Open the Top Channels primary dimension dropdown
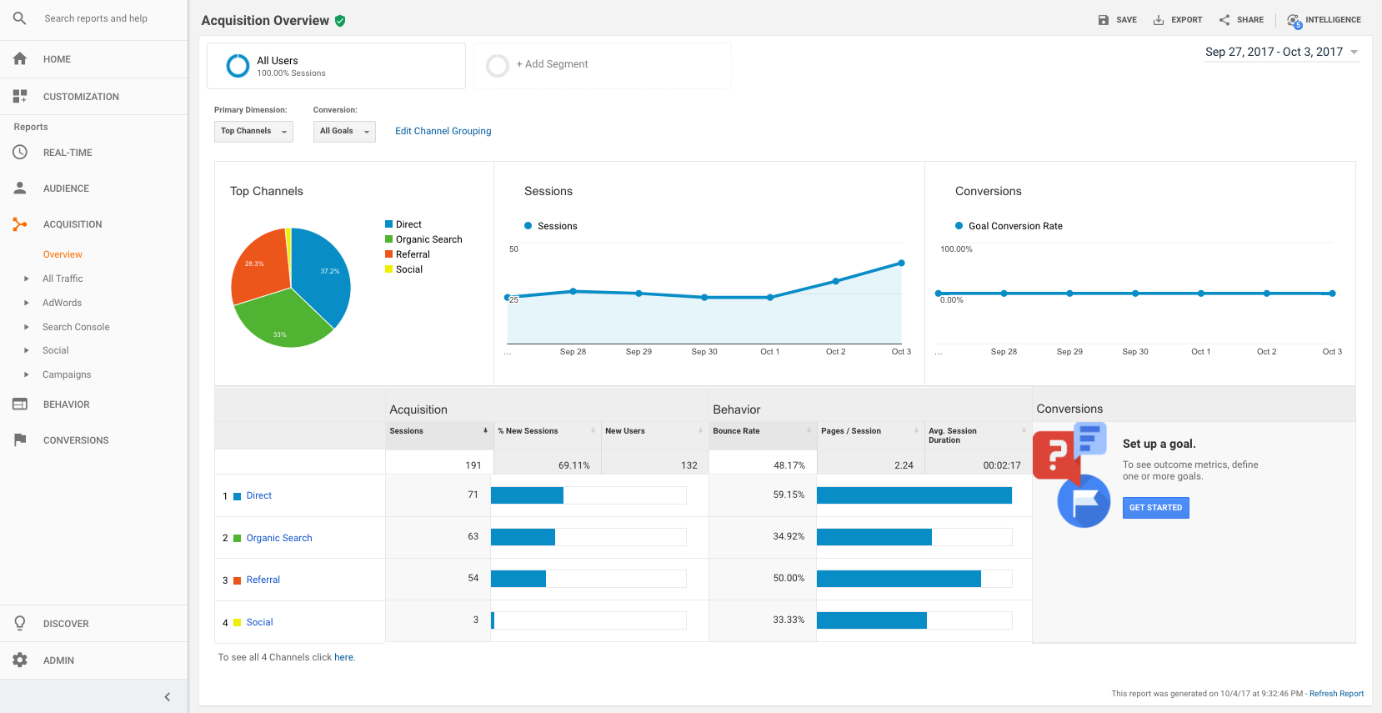Viewport: 1382px width, 713px height. [254, 131]
